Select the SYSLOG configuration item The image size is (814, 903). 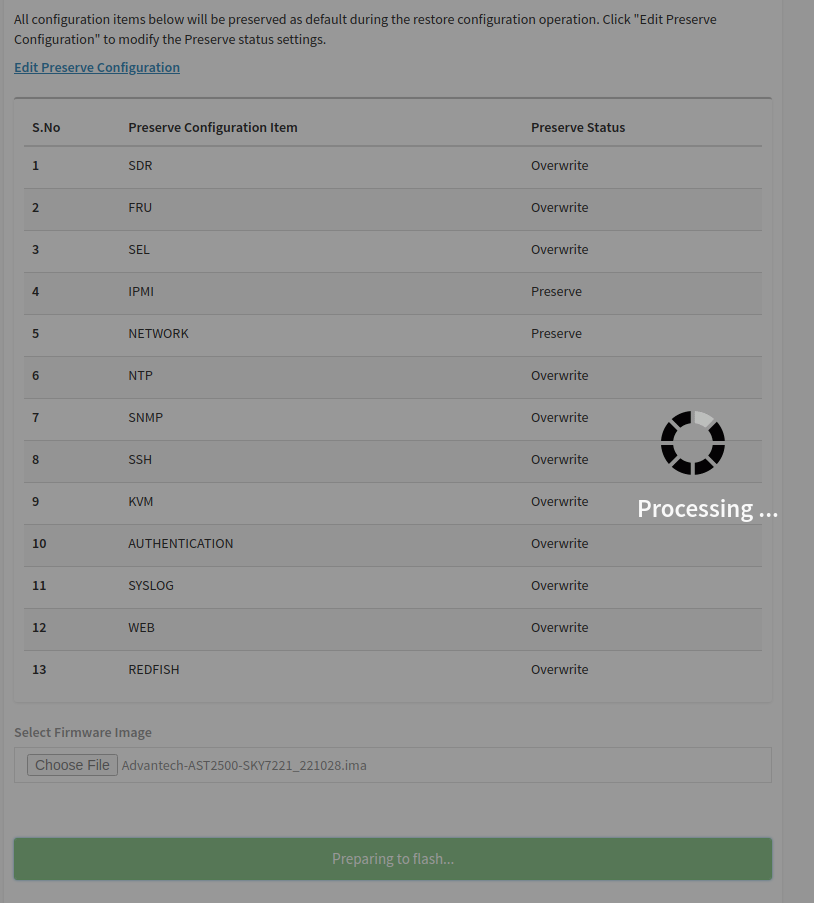tap(151, 586)
